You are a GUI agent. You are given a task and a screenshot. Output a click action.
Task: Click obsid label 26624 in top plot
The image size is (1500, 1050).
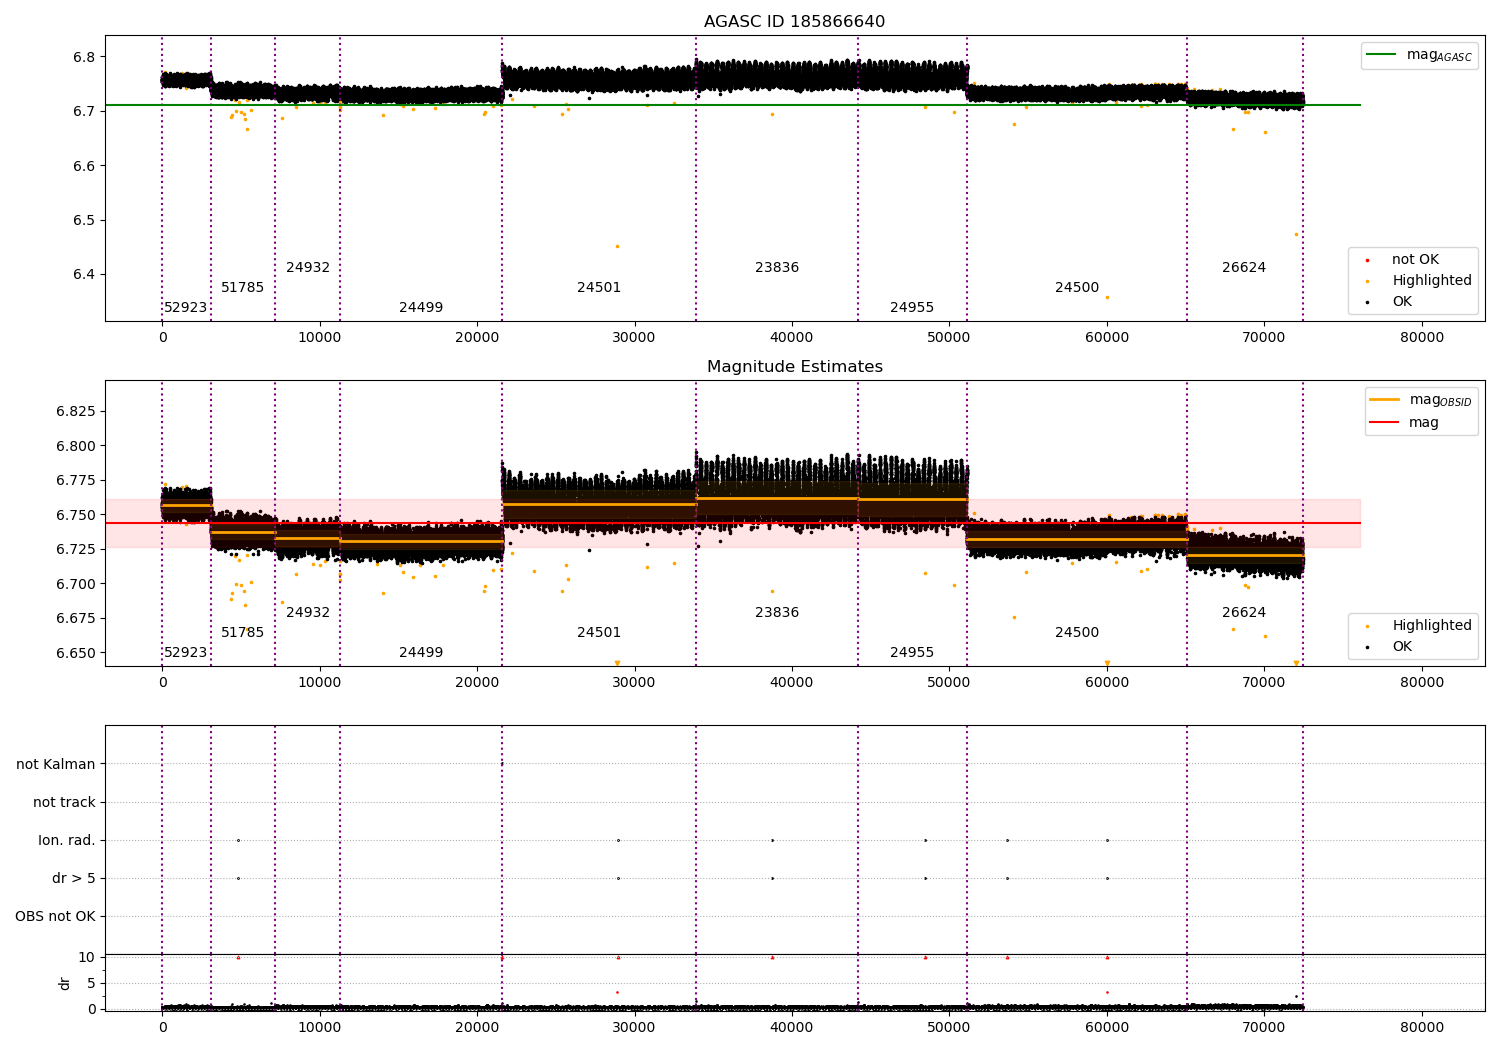click(x=1244, y=267)
